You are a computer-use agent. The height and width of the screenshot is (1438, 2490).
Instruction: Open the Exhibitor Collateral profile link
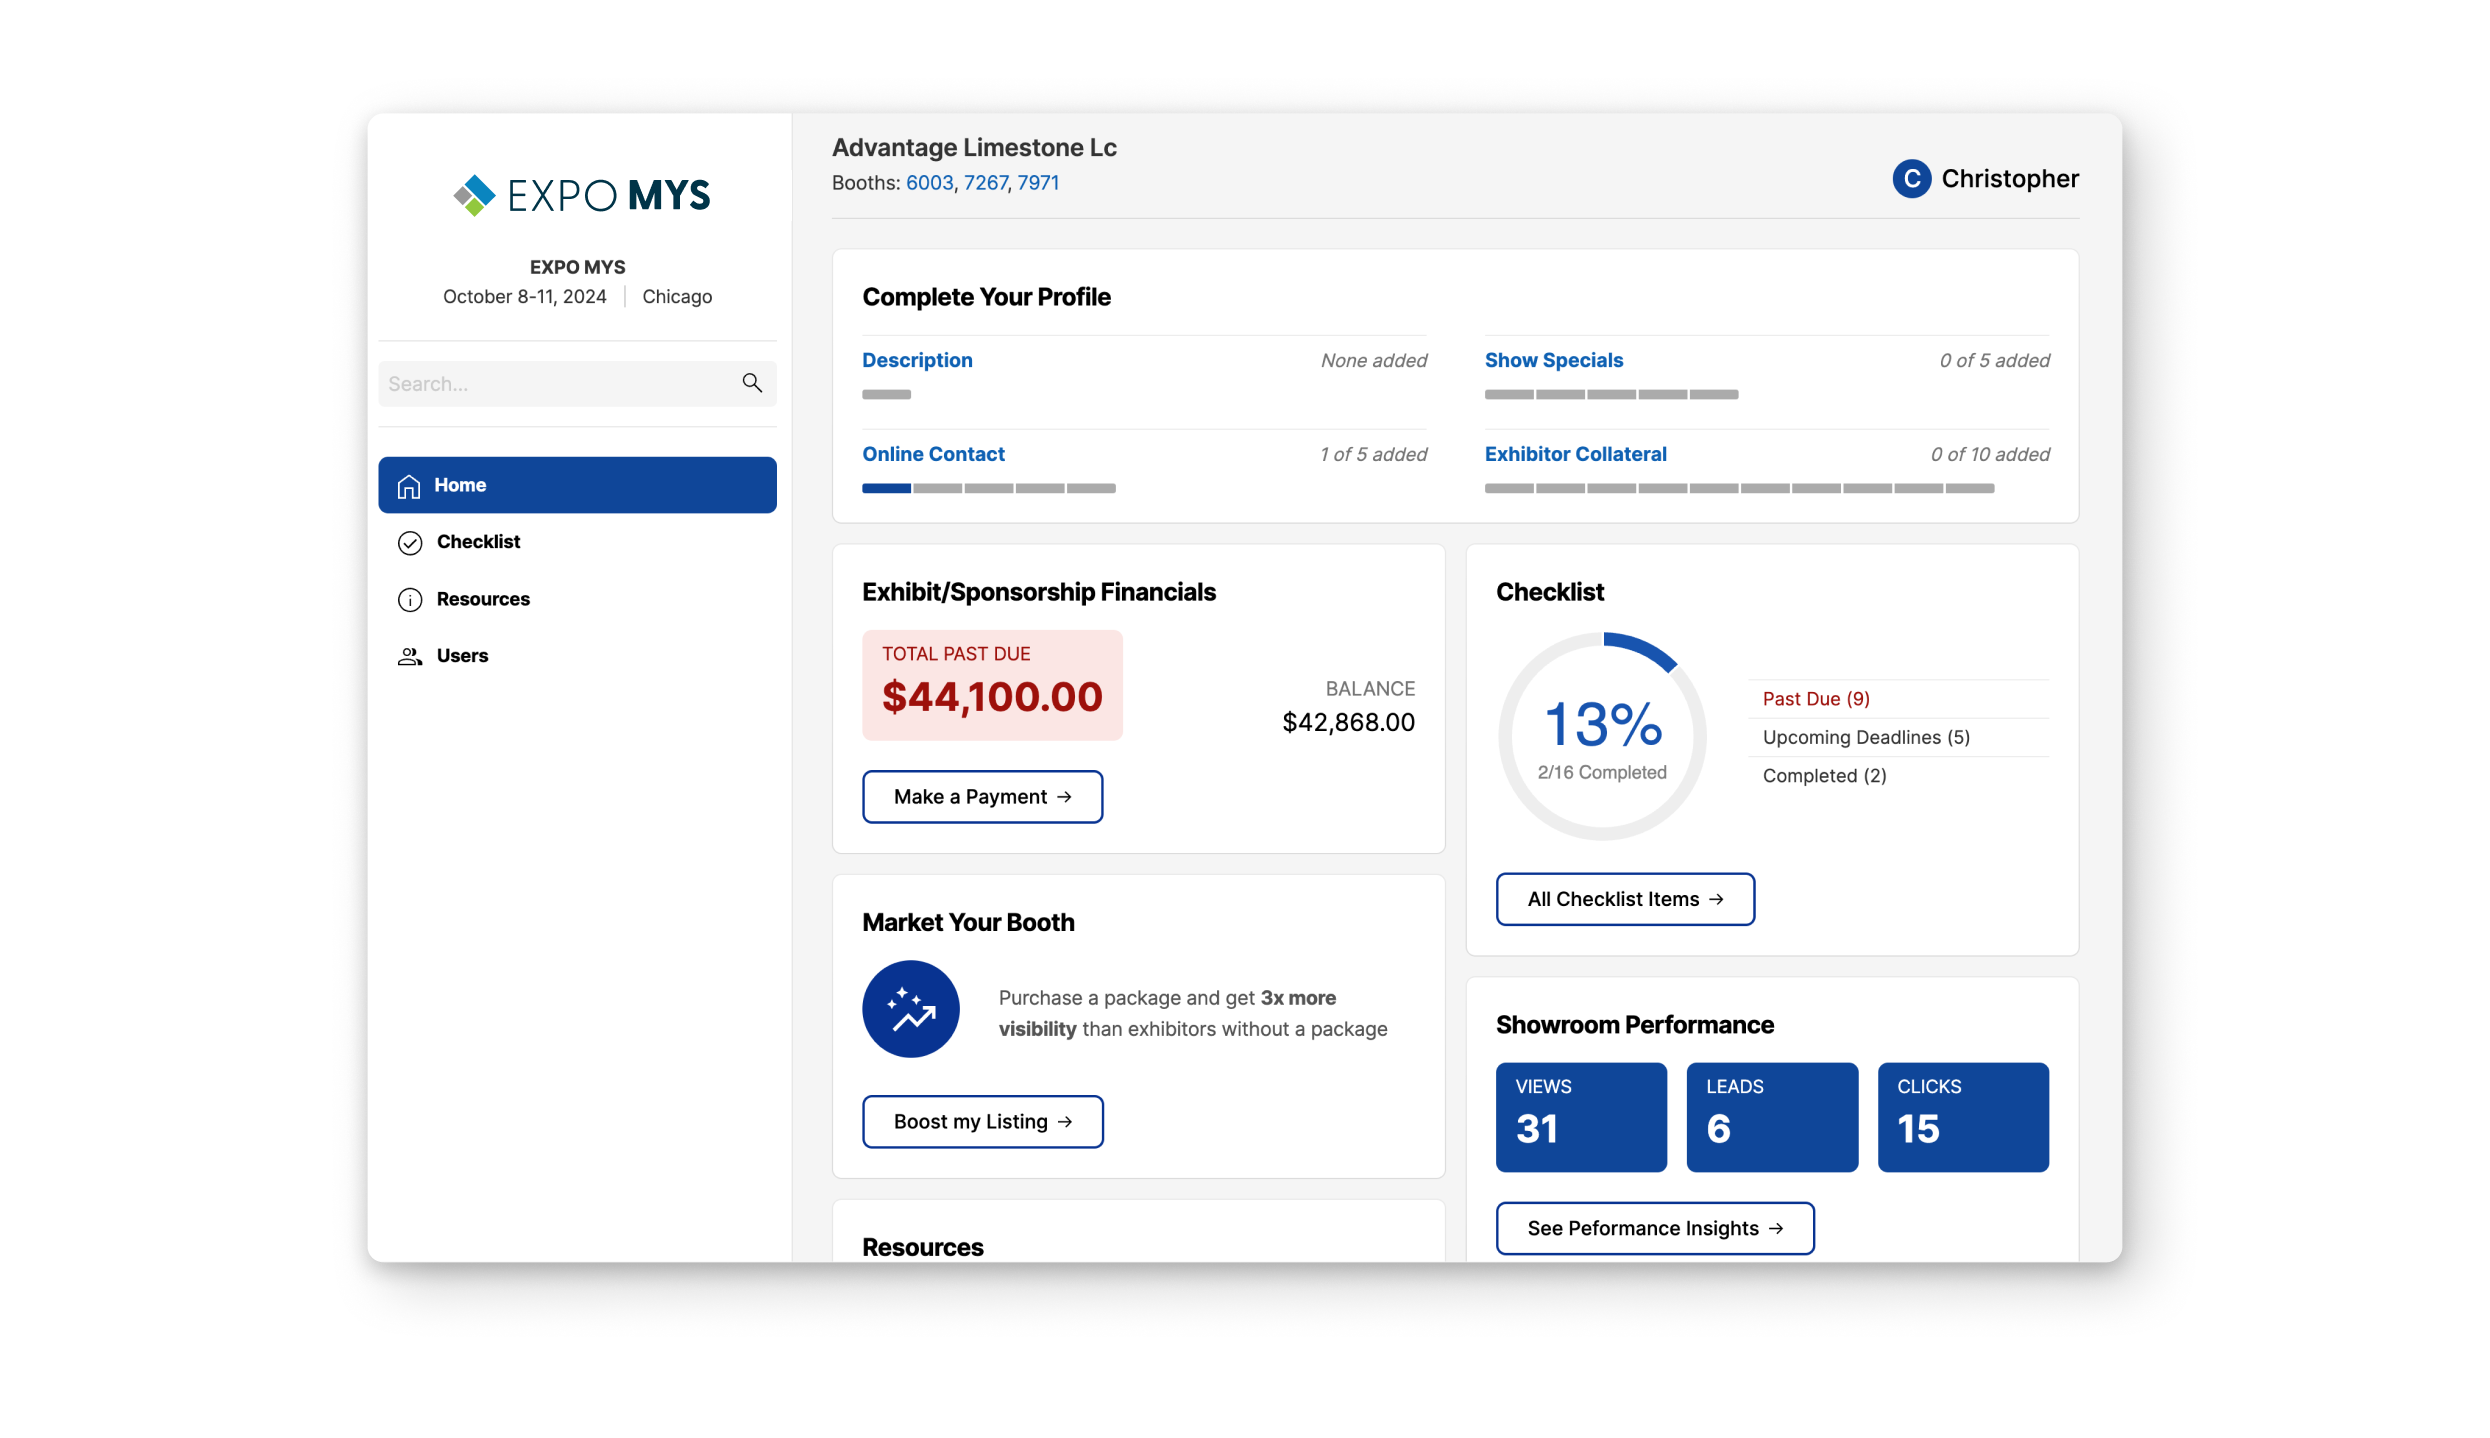tap(1575, 454)
